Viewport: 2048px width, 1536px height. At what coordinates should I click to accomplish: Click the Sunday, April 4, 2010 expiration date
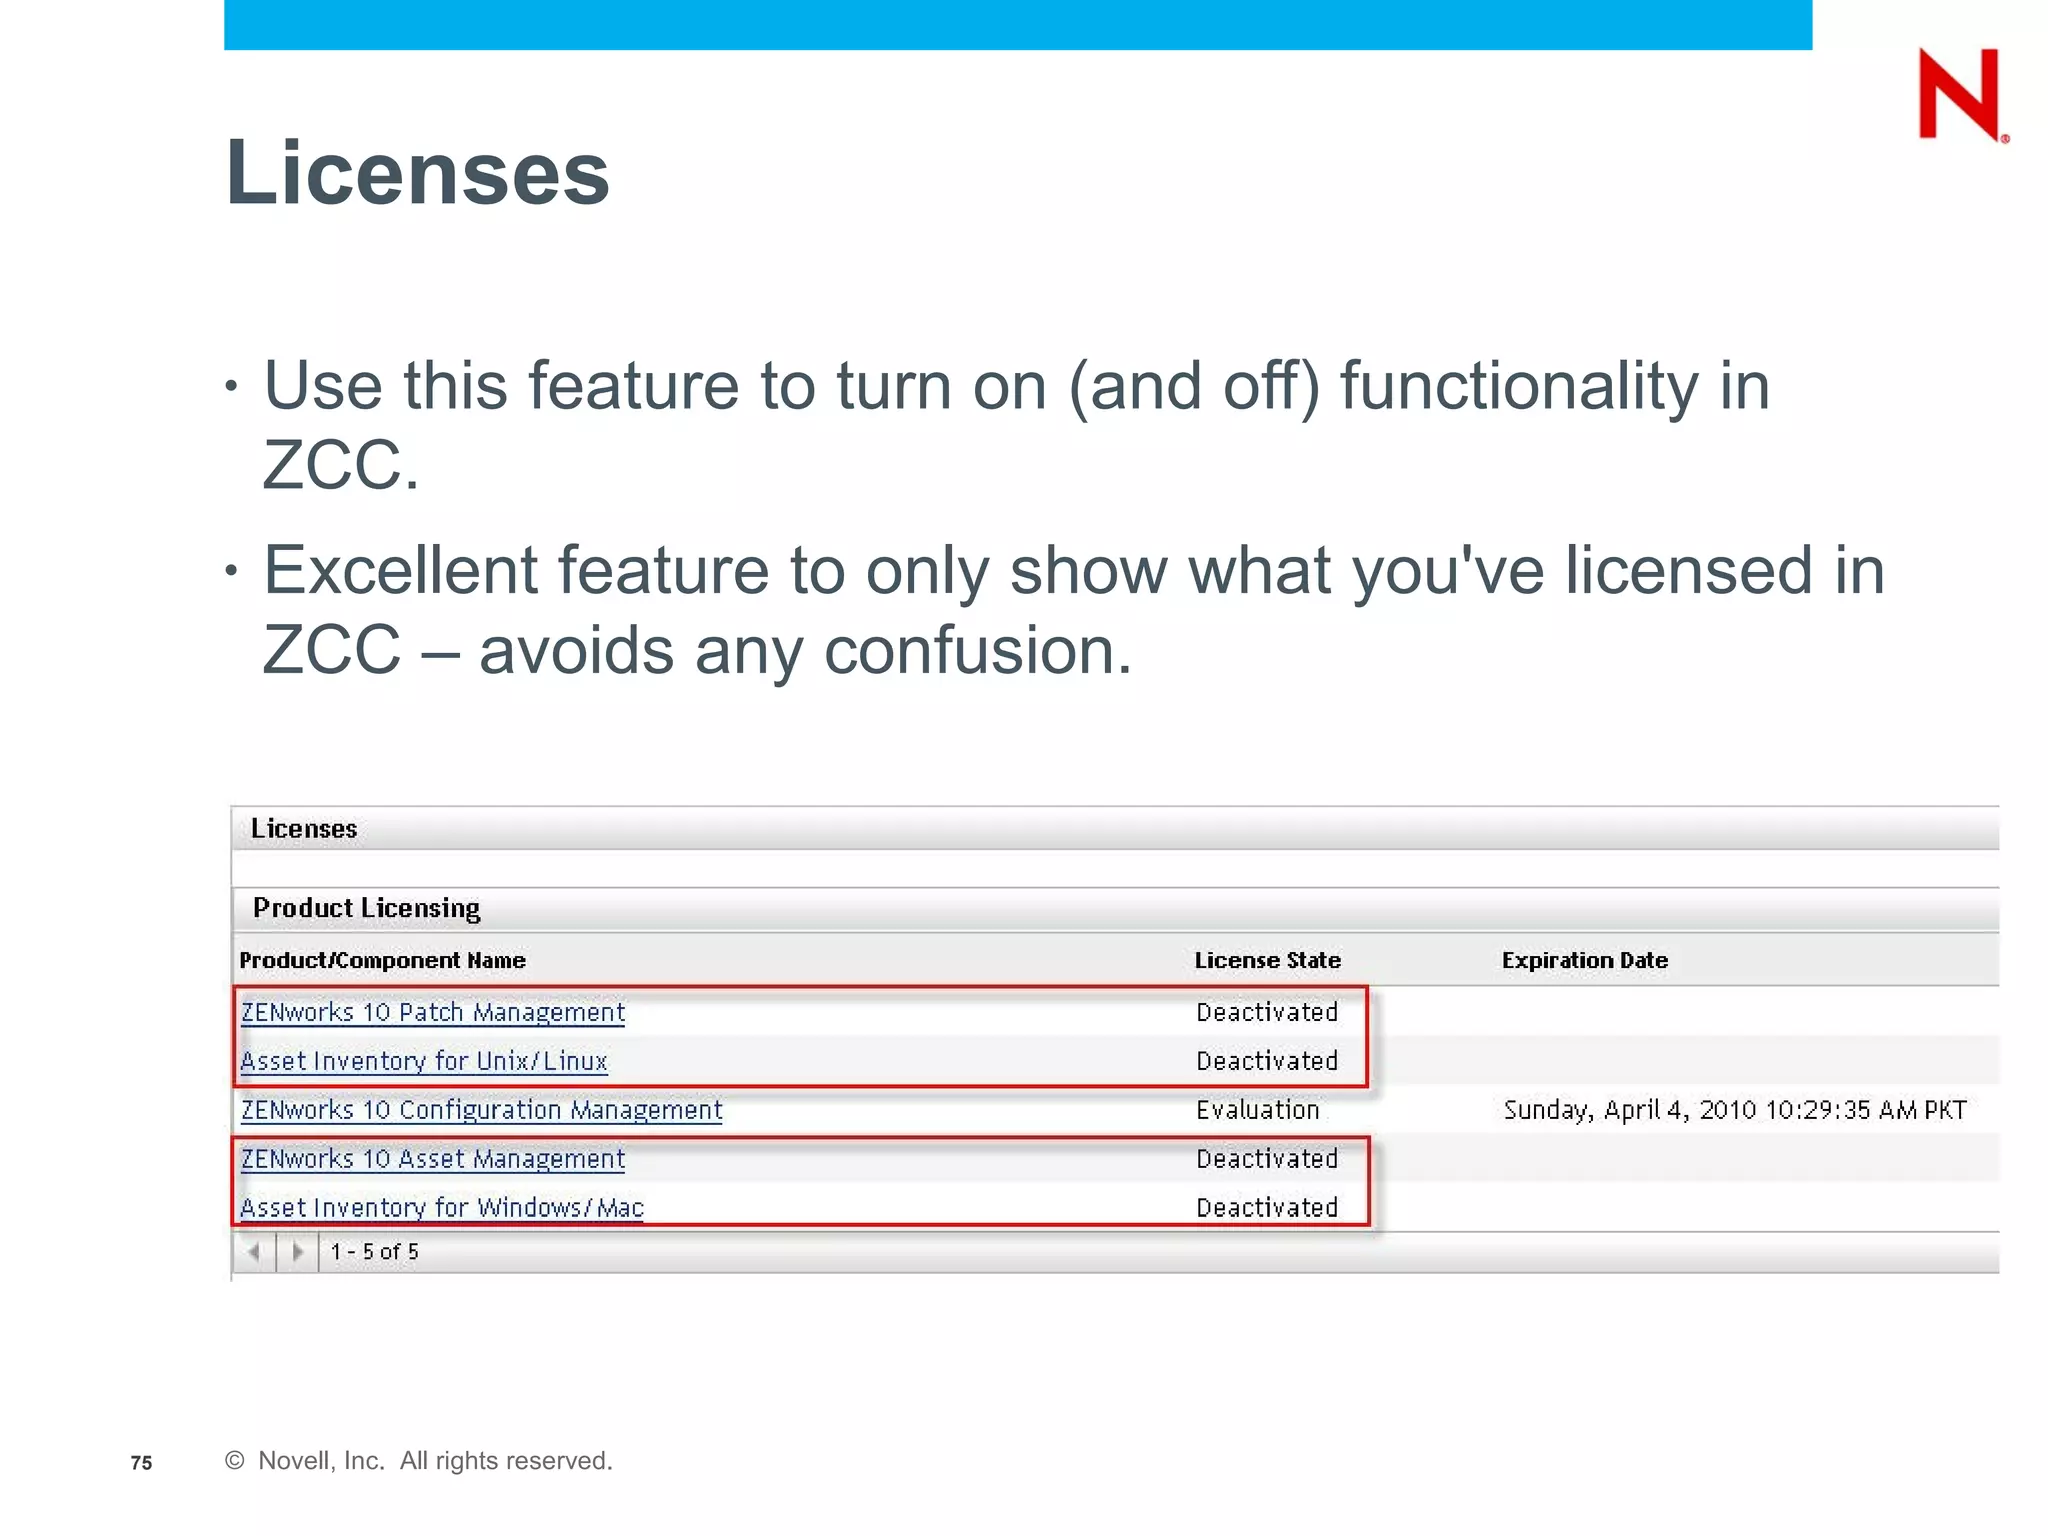click(1735, 1110)
